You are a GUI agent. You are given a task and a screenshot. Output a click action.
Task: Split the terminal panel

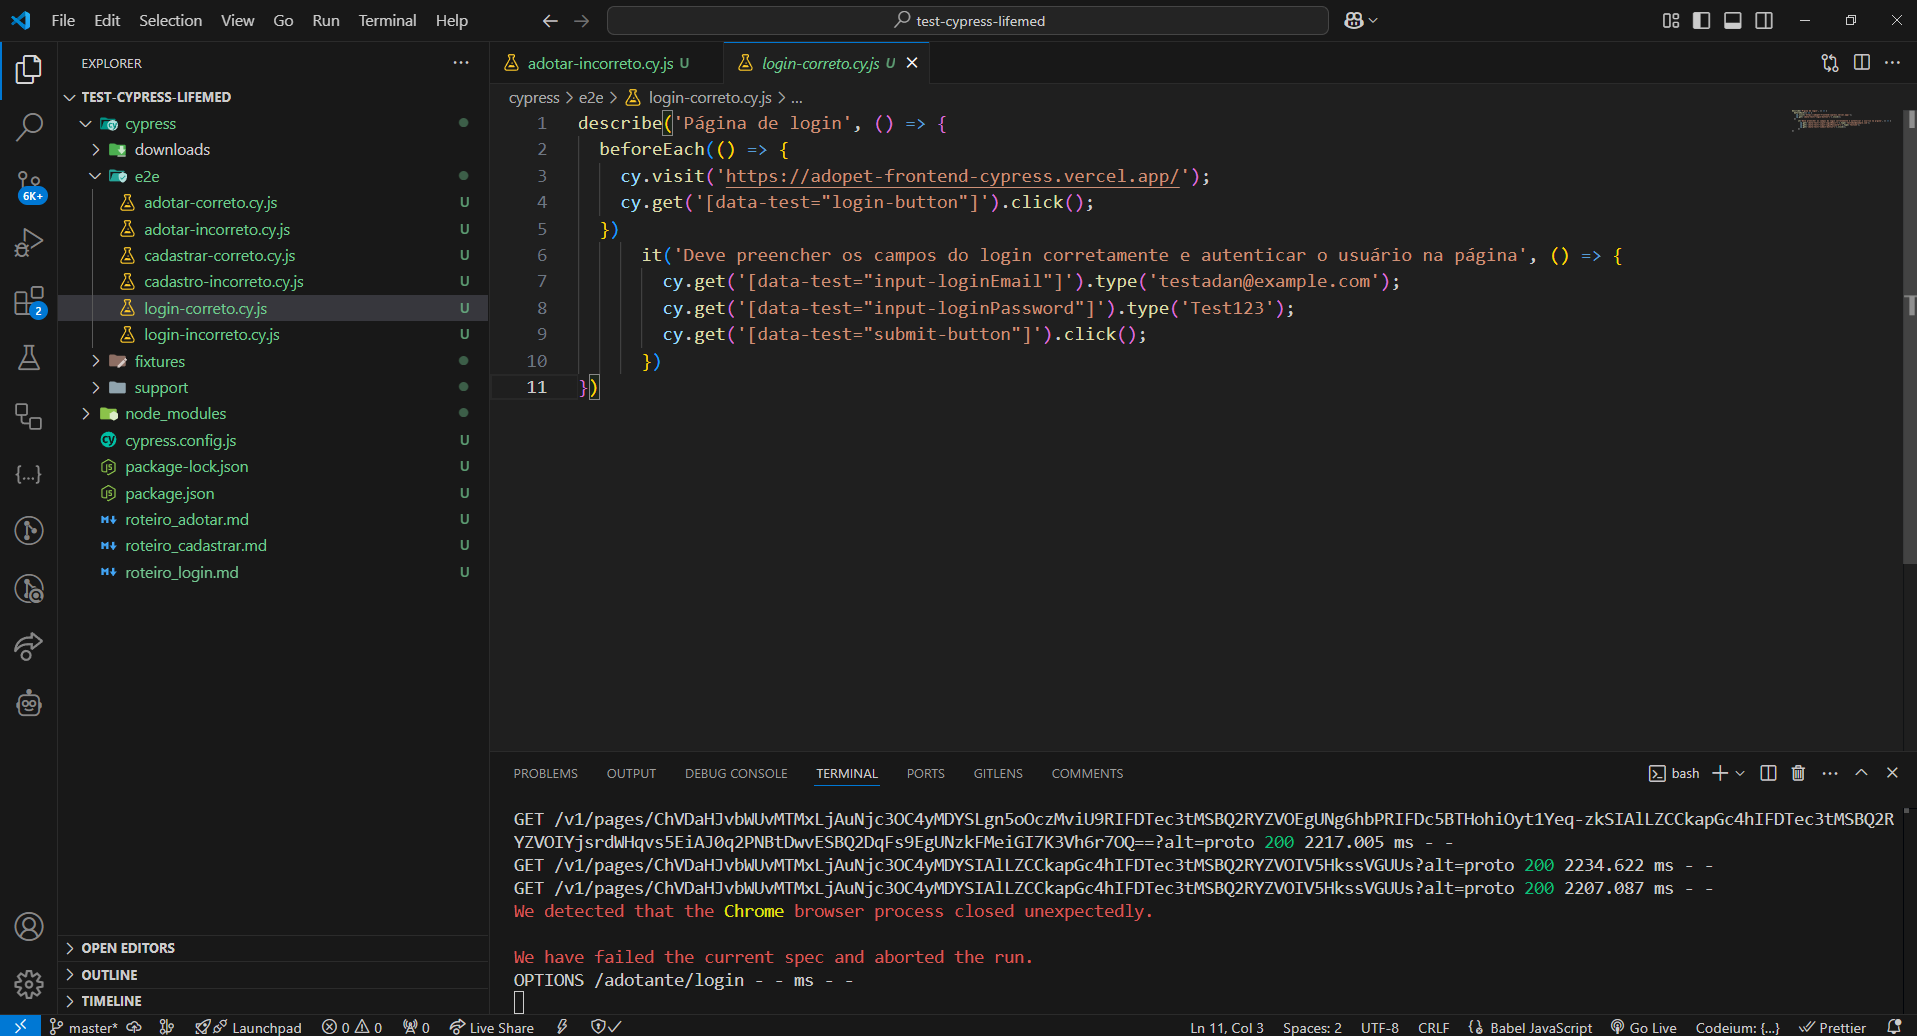1768,773
